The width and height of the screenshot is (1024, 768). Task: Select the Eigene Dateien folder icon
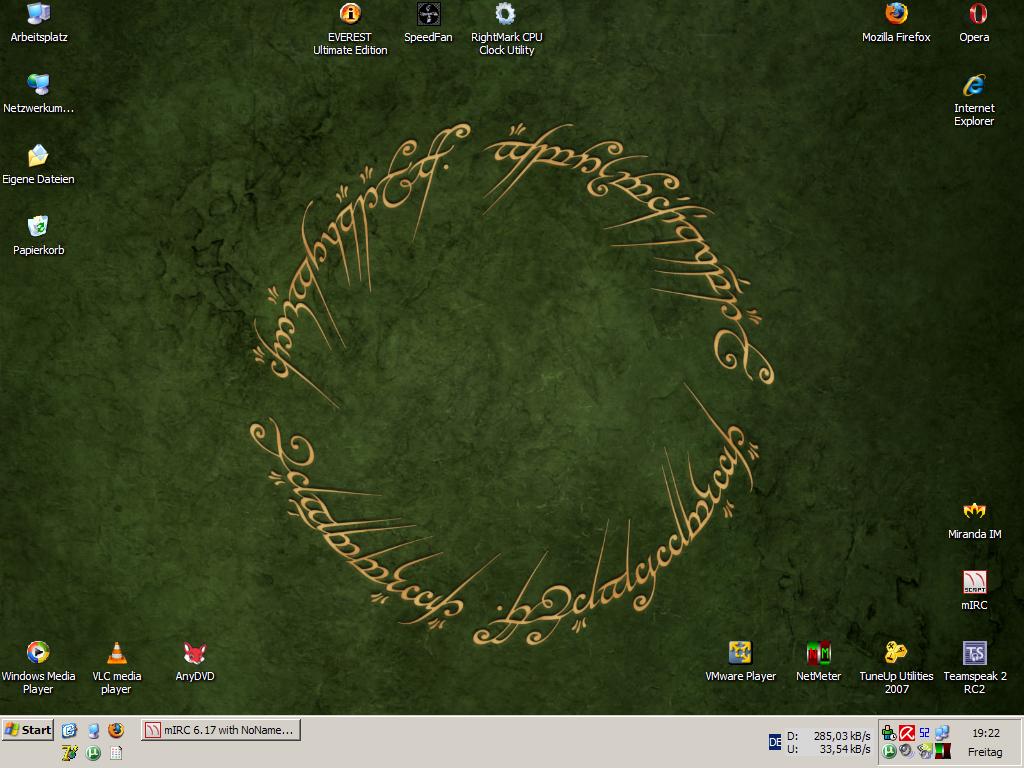[39, 165]
